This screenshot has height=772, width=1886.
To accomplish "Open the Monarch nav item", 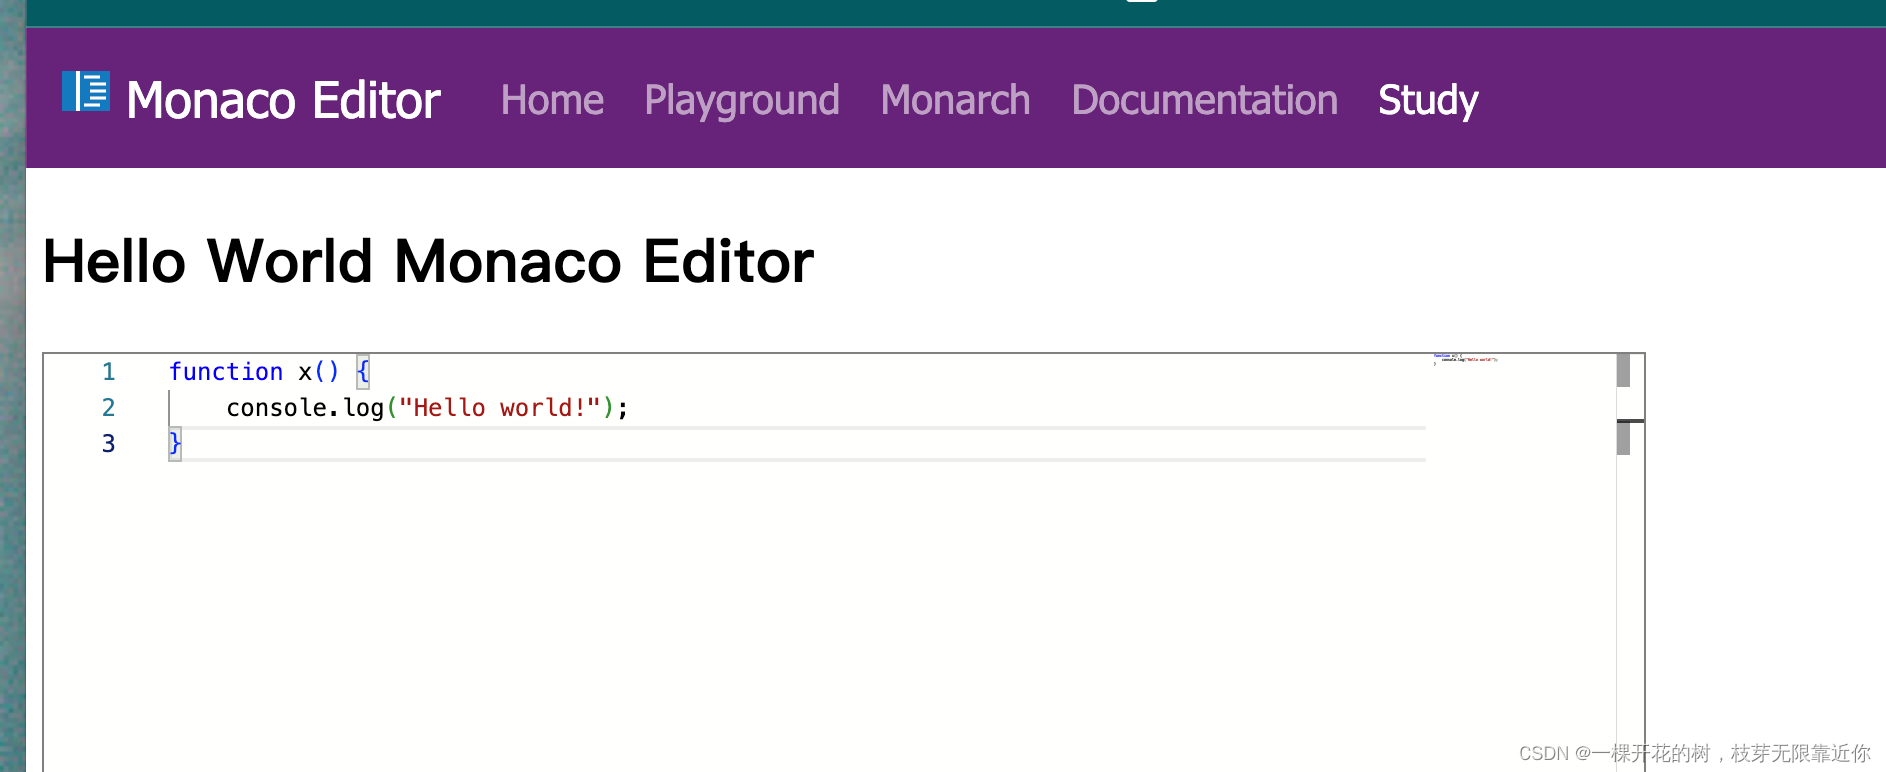I will (955, 100).
